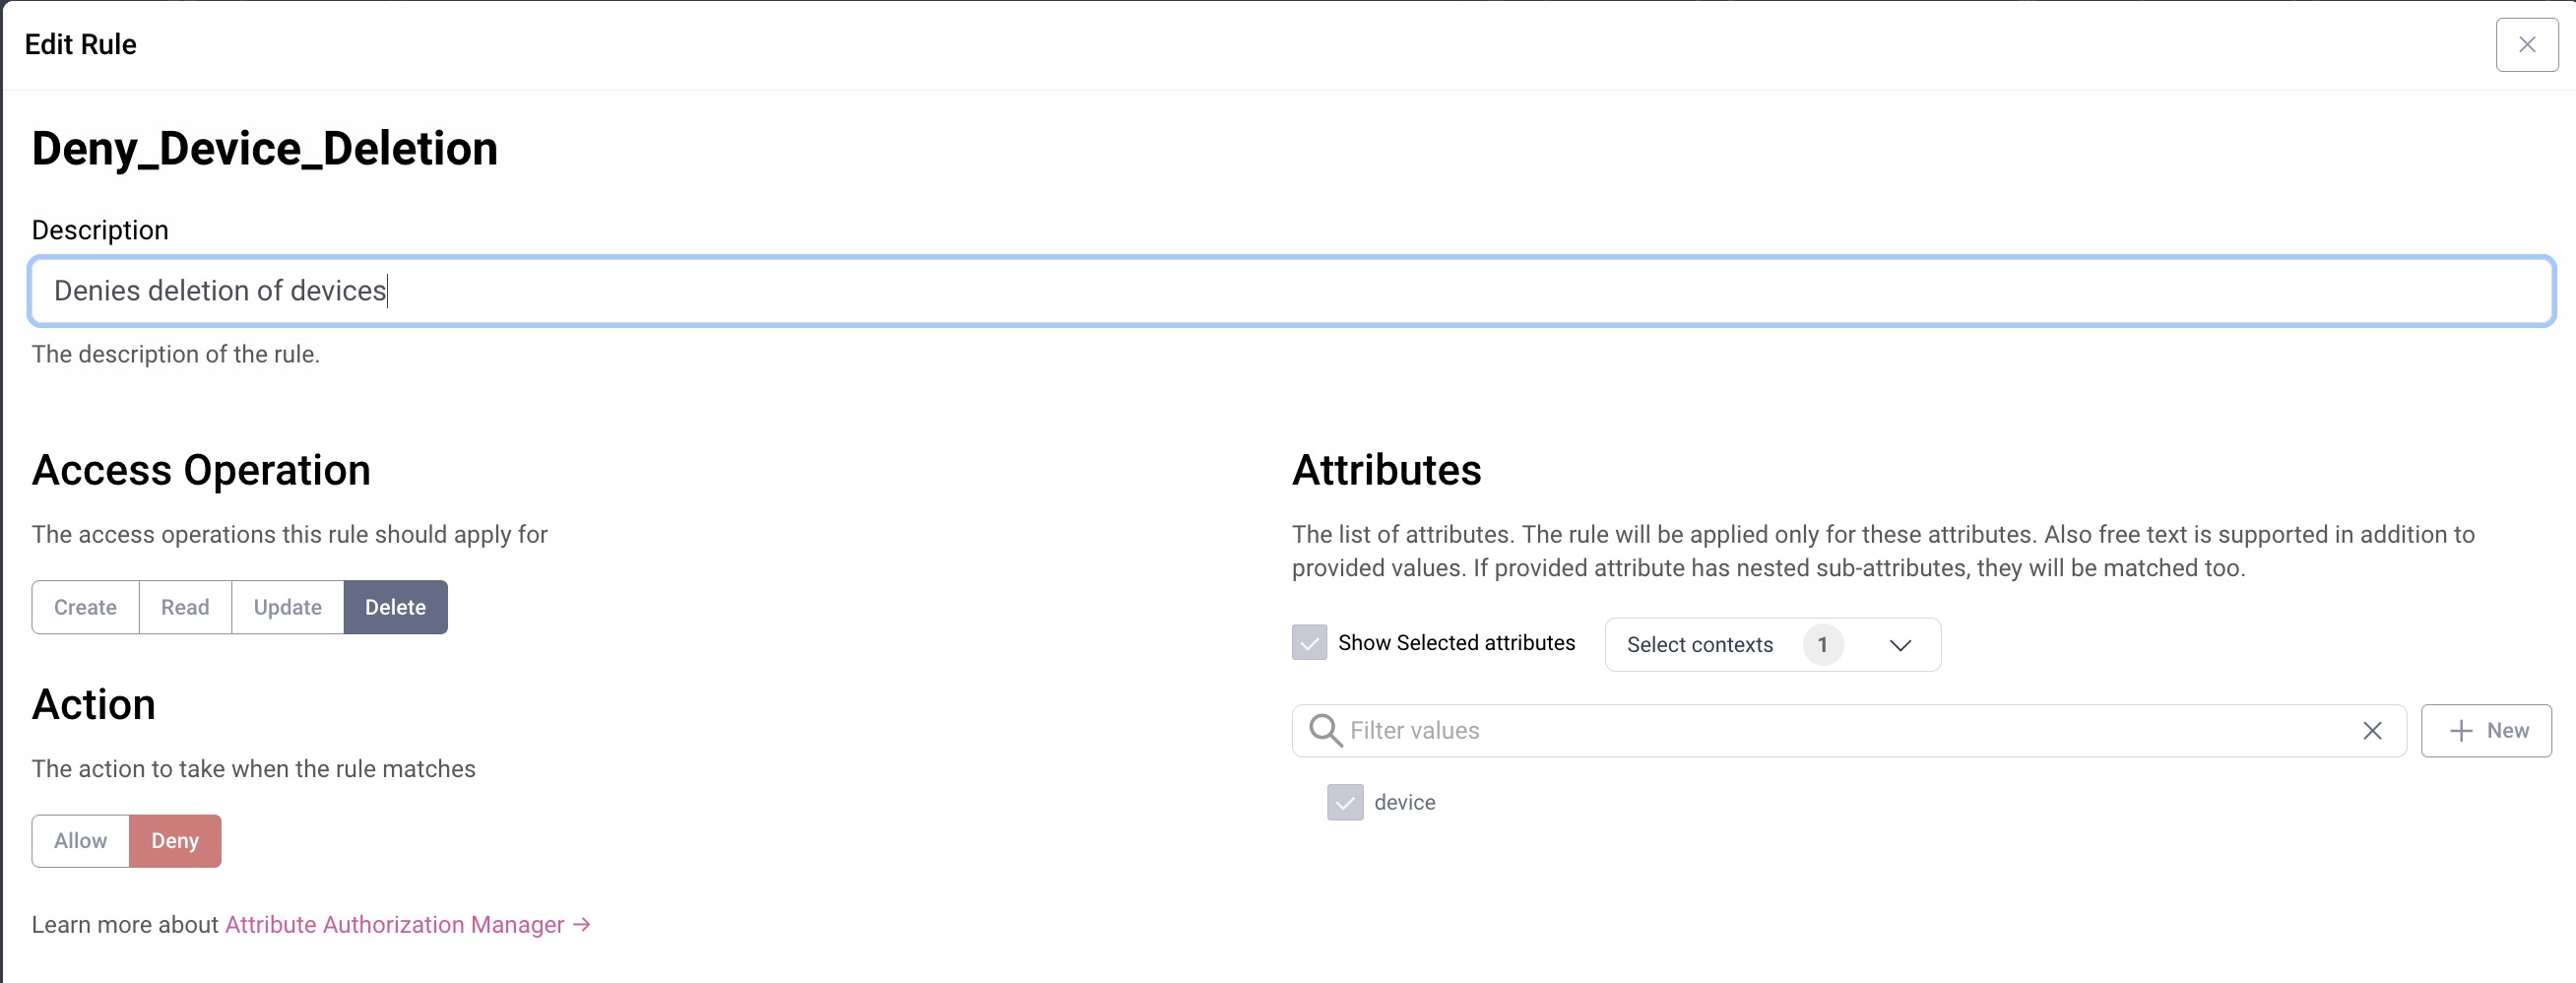Select the Read access operation
2576x983 pixels.
pyautogui.click(x=185, y=607)
